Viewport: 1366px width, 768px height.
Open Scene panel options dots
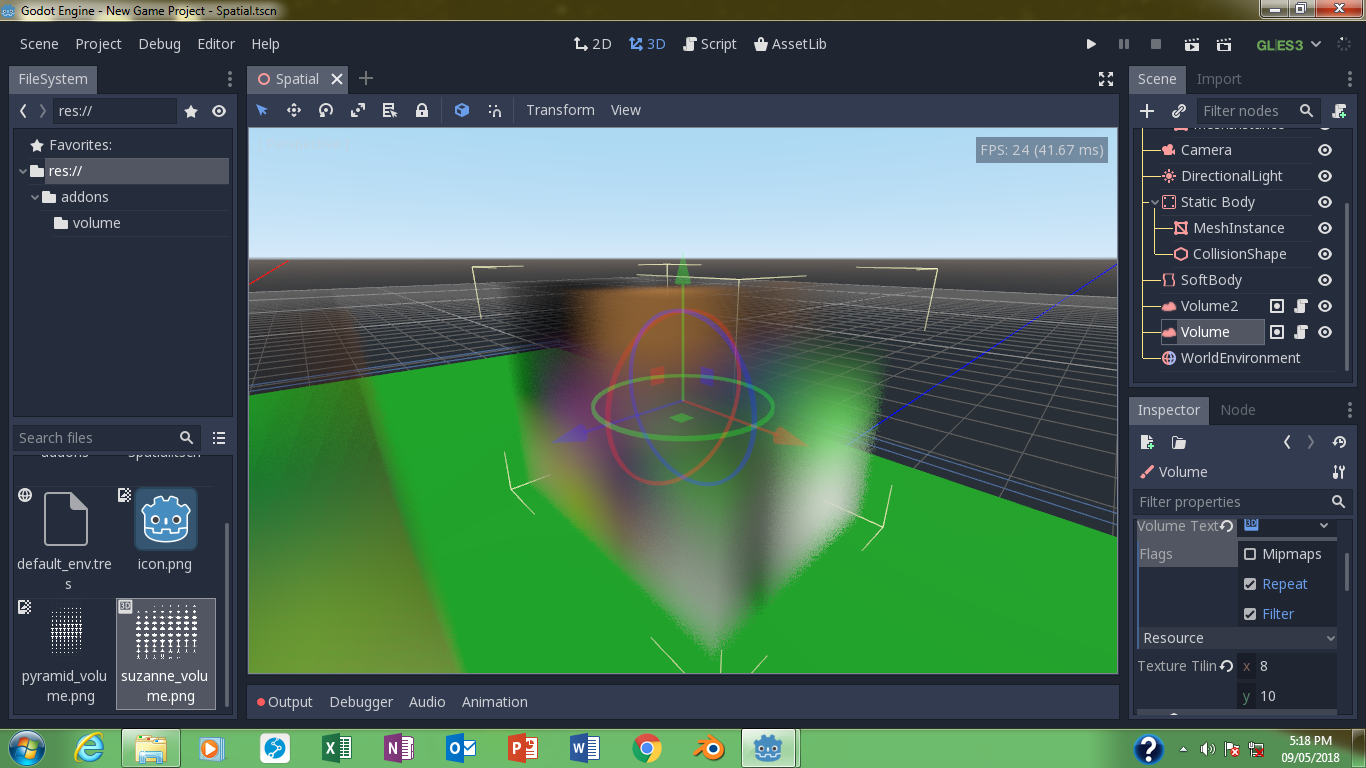coord(1350,79)
